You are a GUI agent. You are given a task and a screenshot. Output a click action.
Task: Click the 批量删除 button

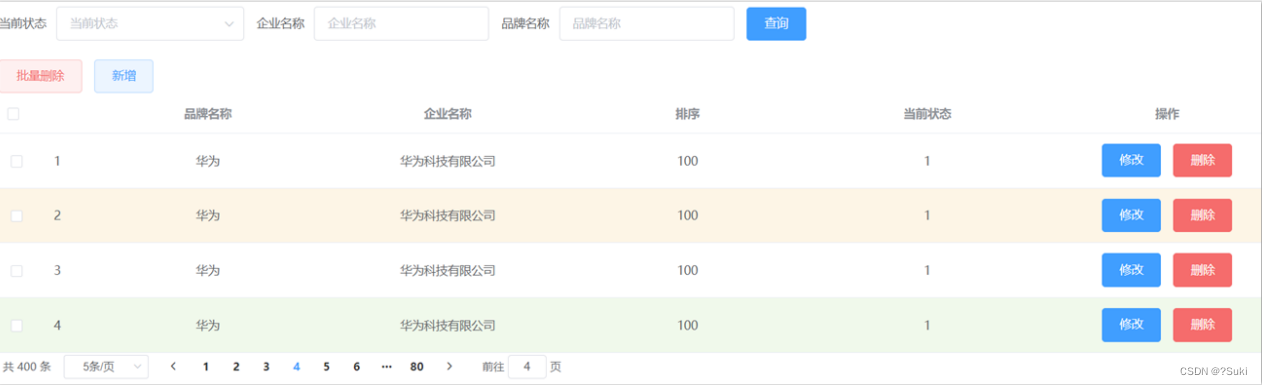click(x=40, y=76)
